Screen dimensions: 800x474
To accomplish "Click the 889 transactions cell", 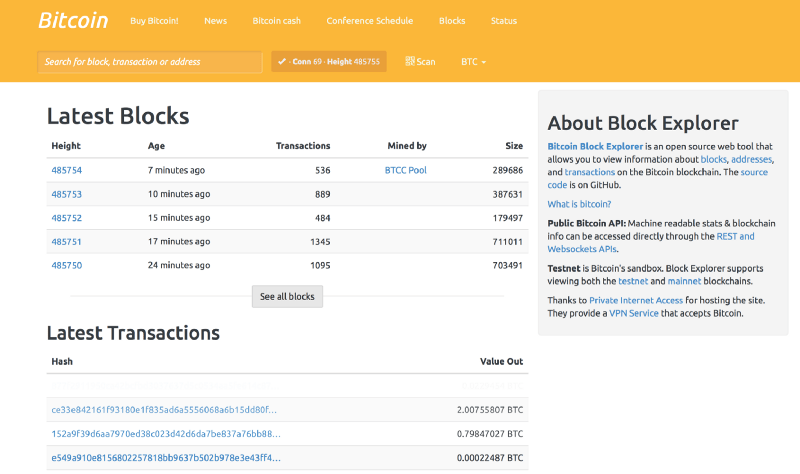I will pos(322,194).
